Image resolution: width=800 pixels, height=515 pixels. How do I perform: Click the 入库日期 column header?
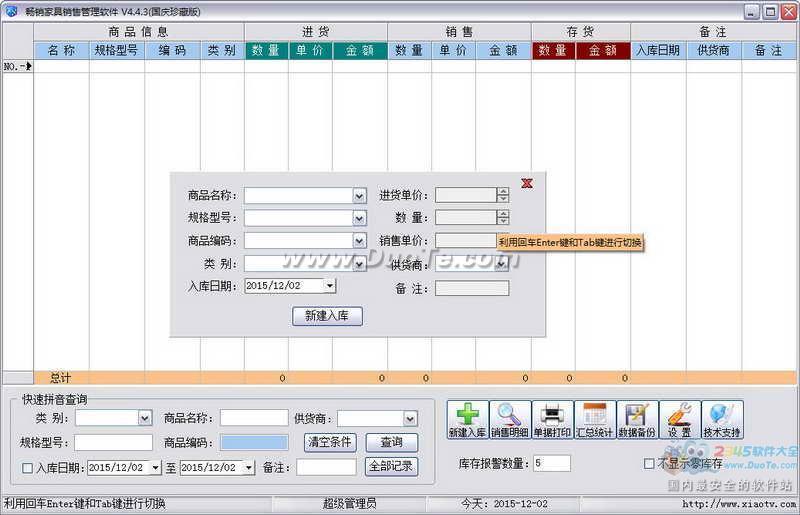[658, 51]
